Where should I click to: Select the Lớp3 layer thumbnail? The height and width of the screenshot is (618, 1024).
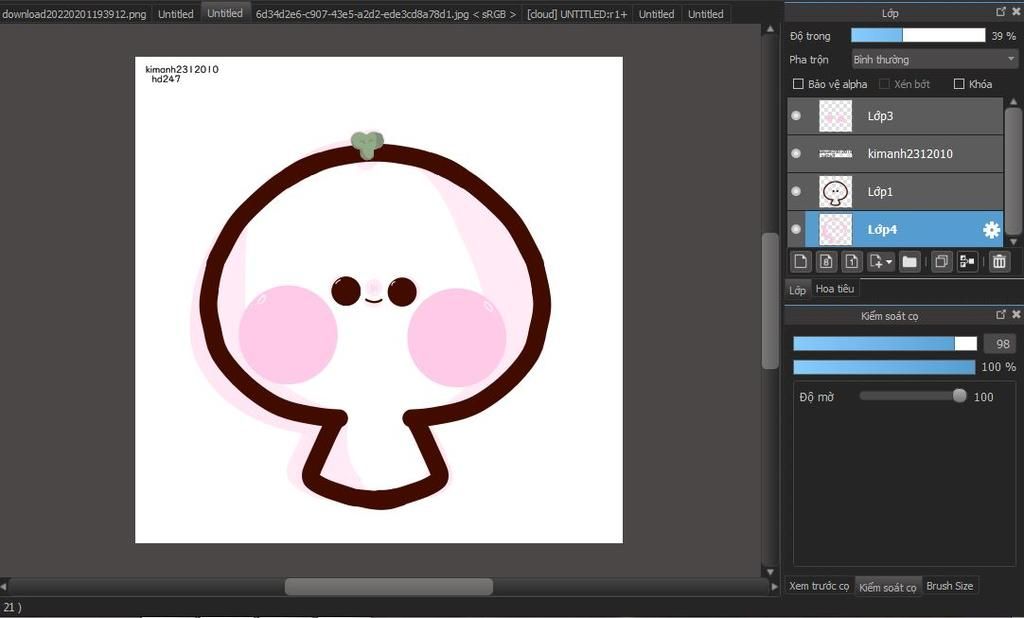coord(835,116)
